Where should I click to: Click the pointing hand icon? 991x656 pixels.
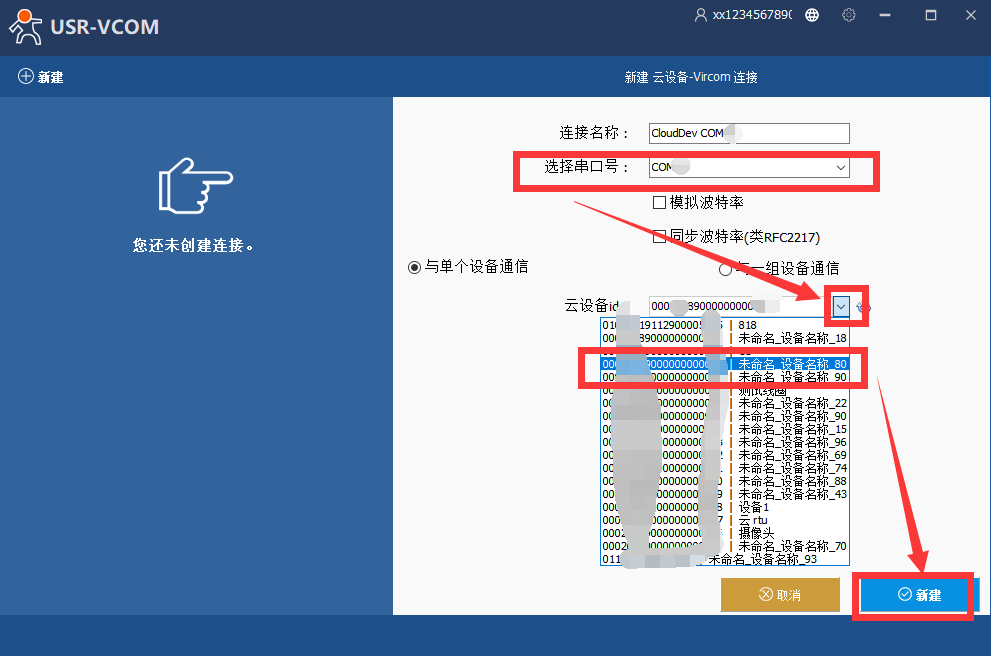coord(195,185)
